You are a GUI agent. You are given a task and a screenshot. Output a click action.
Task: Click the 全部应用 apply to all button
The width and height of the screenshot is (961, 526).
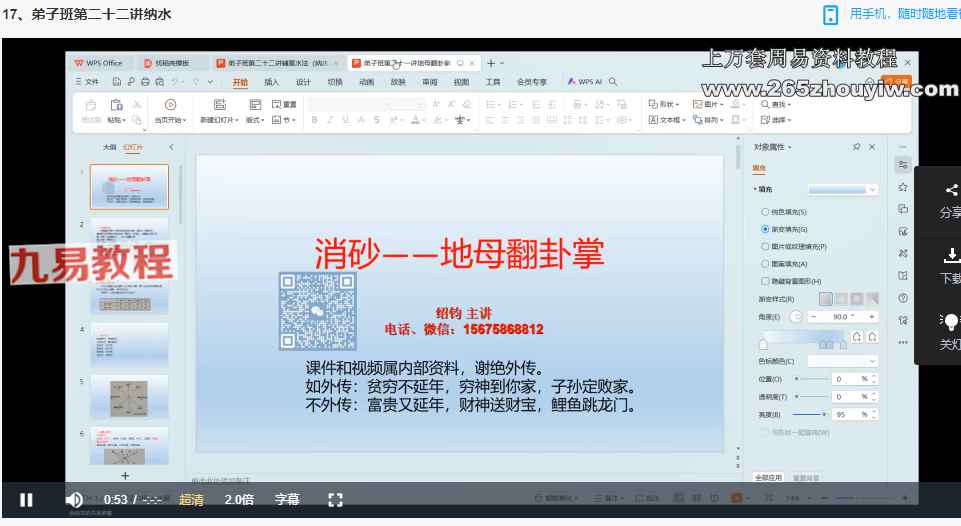tap(768, 478)
